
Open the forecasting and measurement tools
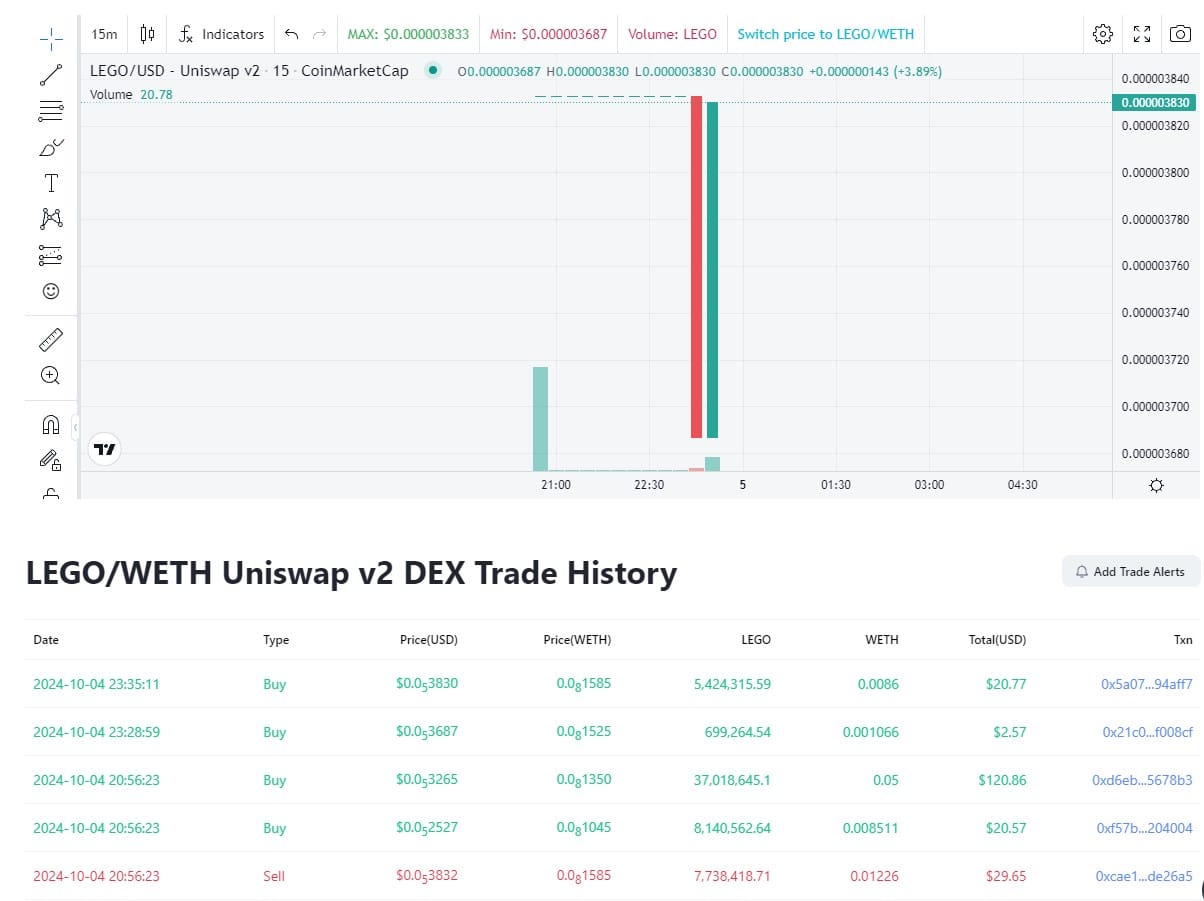pyautogui.click(x=51, y=255)
